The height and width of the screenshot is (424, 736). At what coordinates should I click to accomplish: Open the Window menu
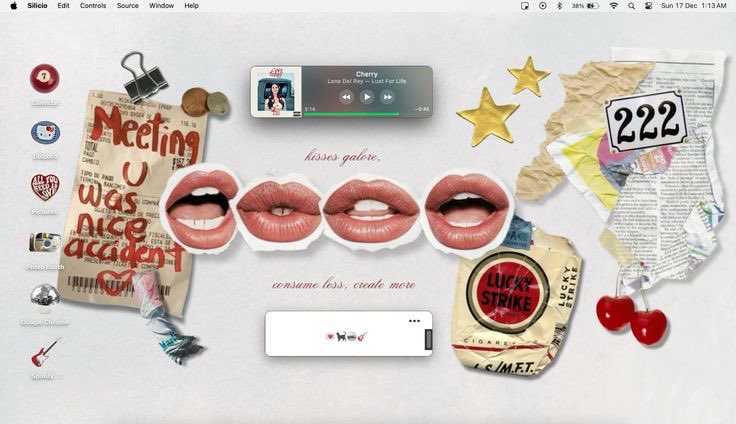click(x=161, y=6)
